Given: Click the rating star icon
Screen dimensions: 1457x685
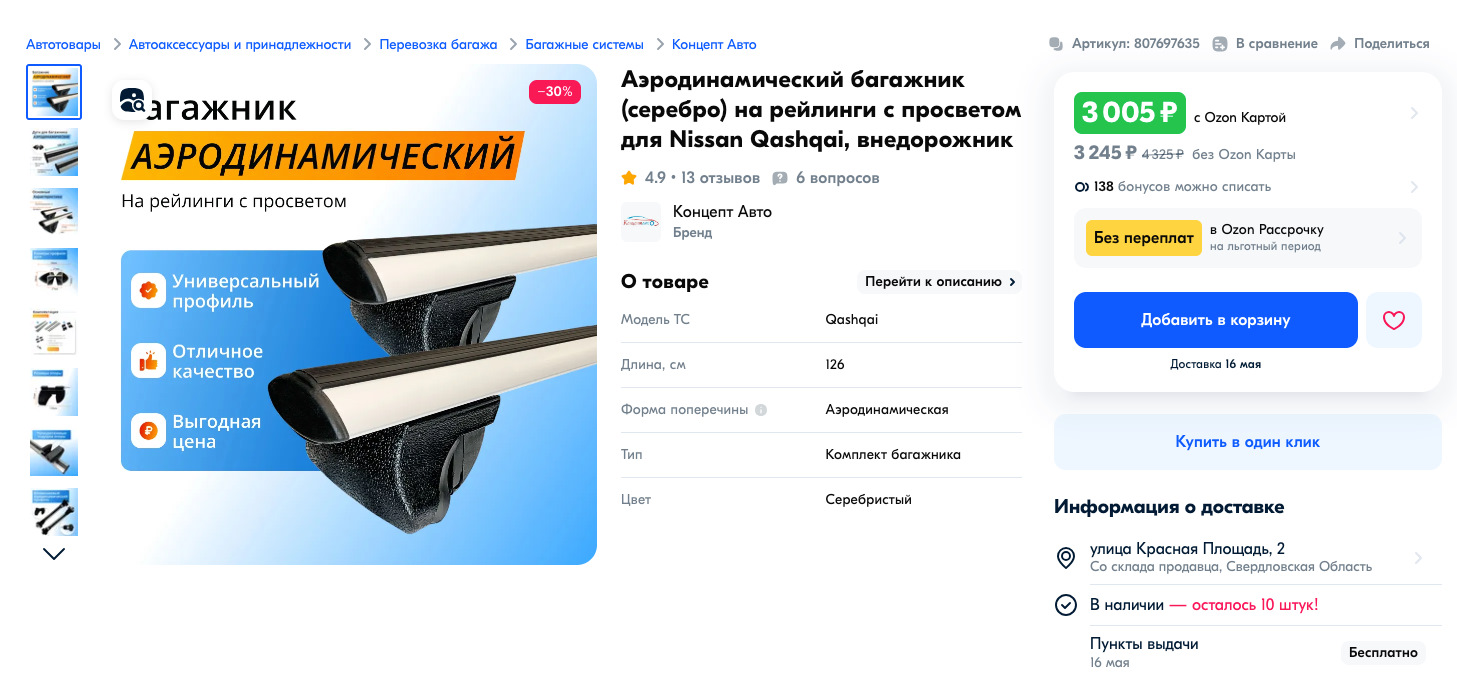Looking at the screenshot, I should (629, 178).
